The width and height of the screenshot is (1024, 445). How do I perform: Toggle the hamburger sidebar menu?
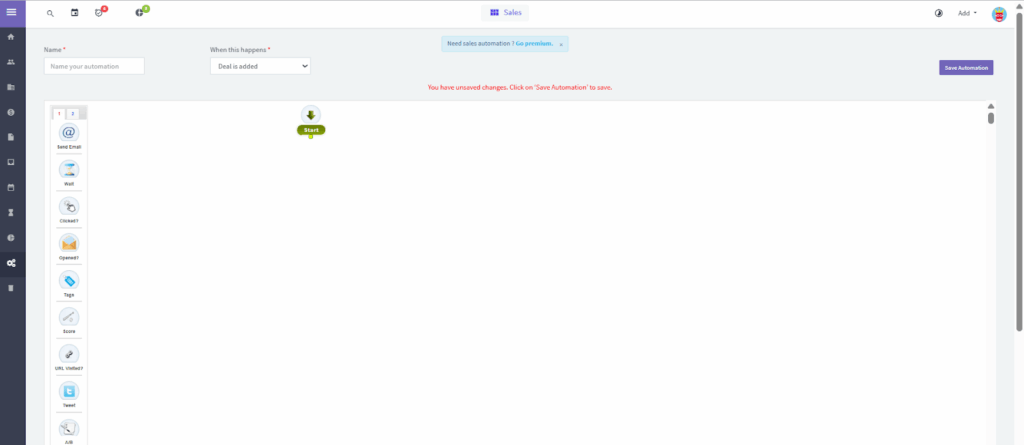(x=12, y=12)
